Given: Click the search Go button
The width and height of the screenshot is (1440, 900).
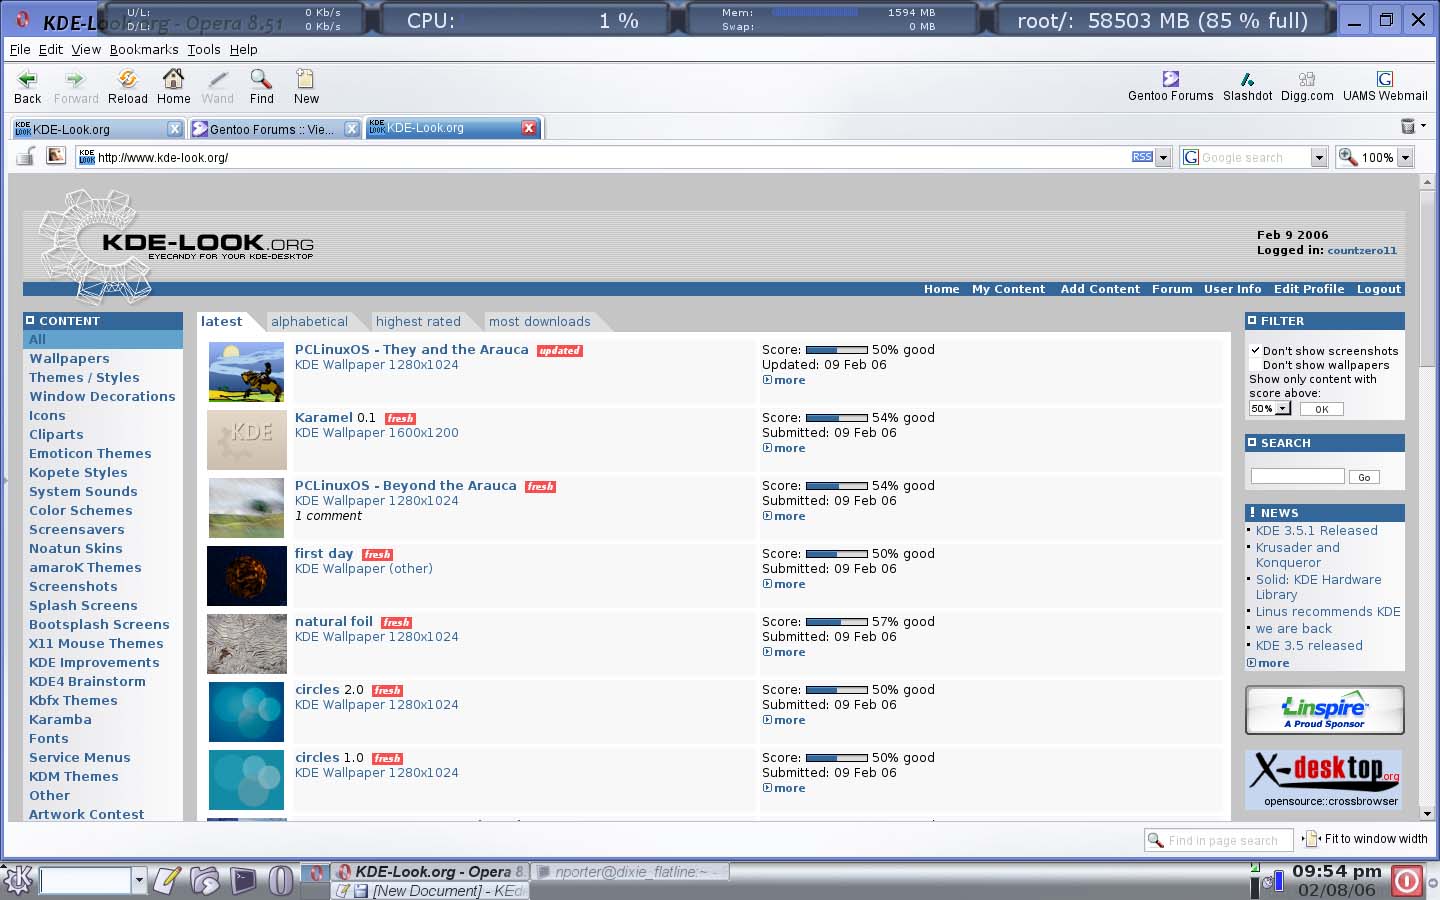Looking at the screenshot, I should 1364,477.
